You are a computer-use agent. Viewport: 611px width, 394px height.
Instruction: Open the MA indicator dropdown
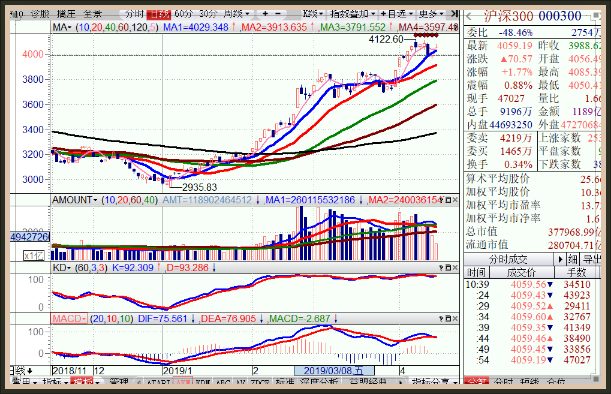62,27
